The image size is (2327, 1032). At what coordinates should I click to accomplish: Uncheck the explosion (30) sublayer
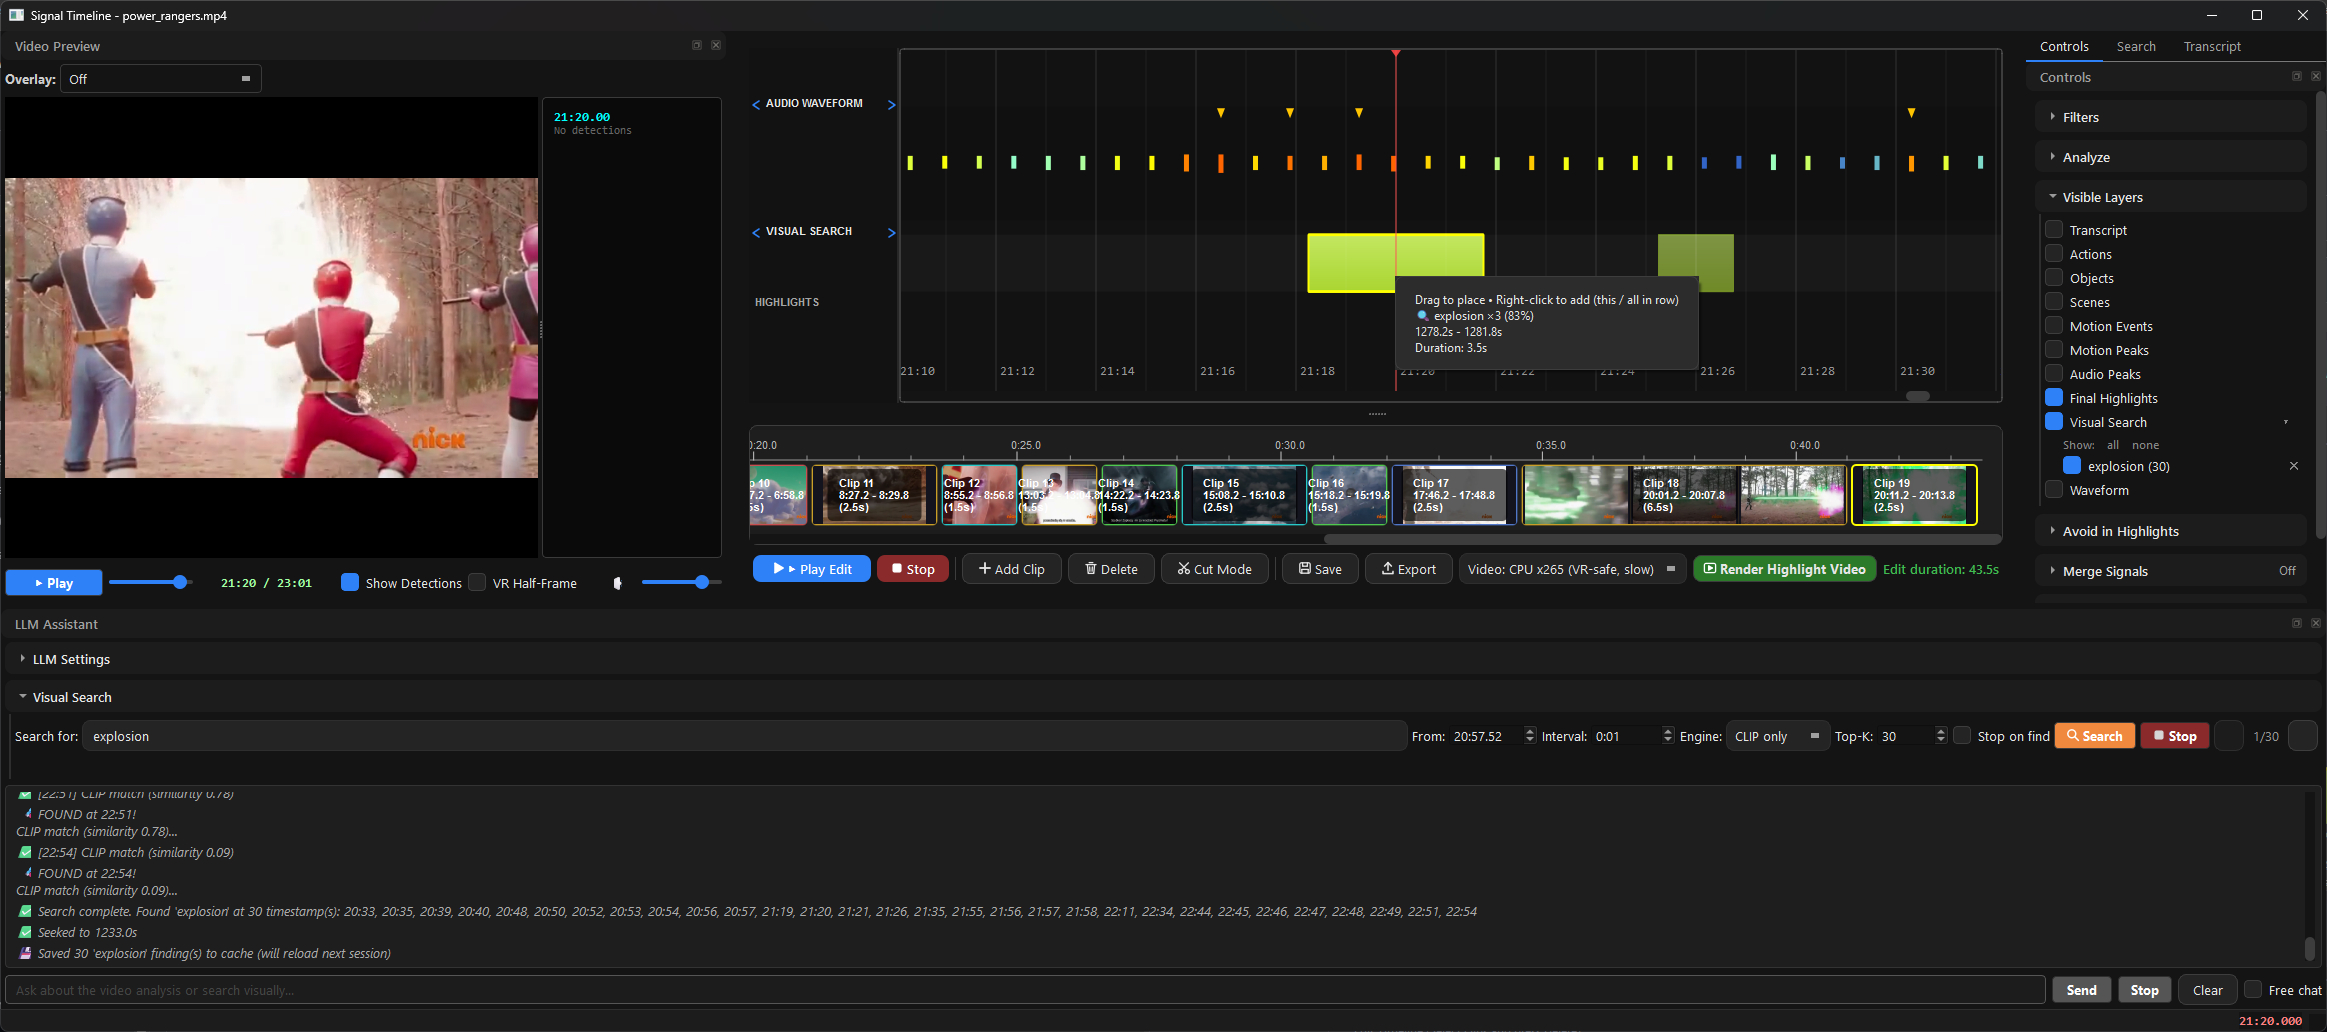coord(2072,465)
